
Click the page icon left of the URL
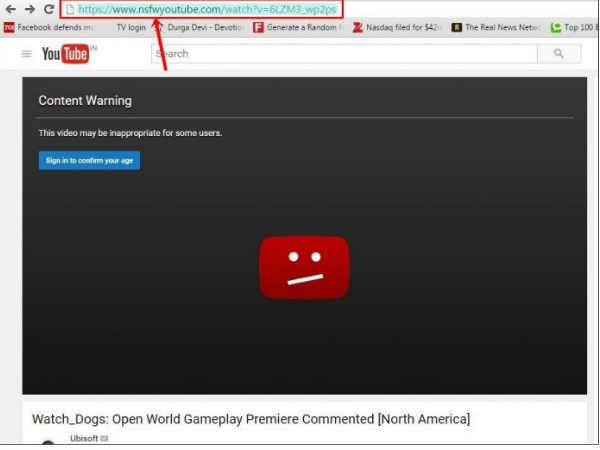70,10
